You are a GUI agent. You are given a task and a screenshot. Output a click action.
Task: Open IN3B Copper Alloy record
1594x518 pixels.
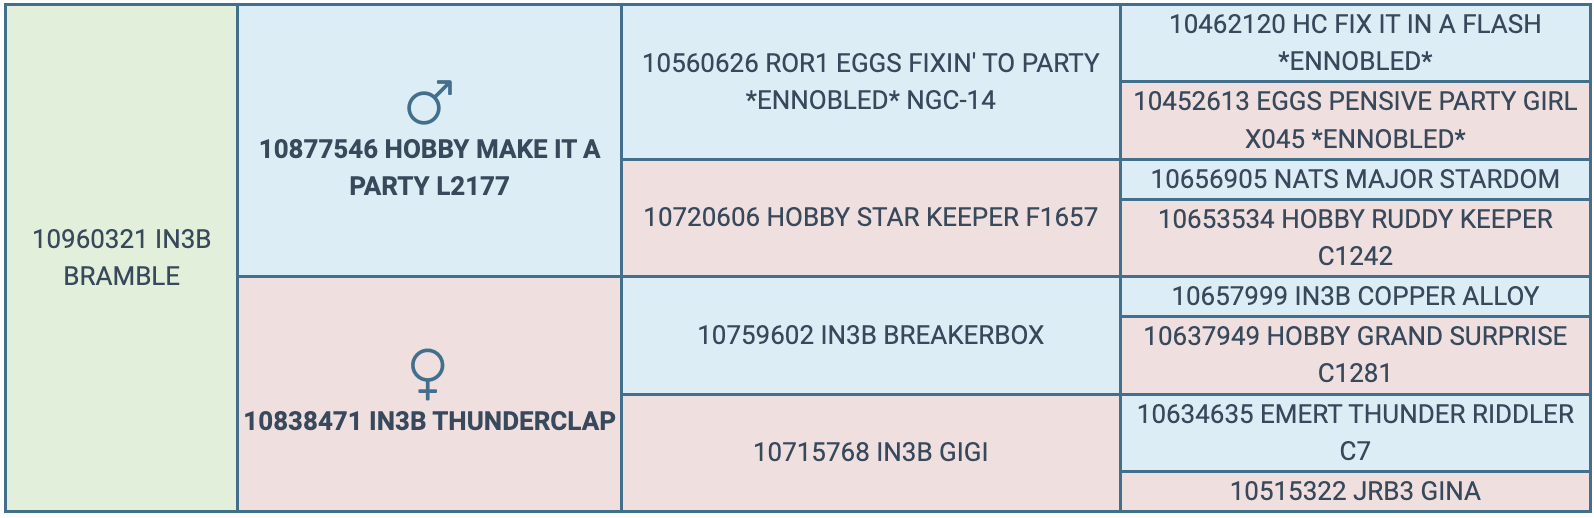(x=1355, y=296)
